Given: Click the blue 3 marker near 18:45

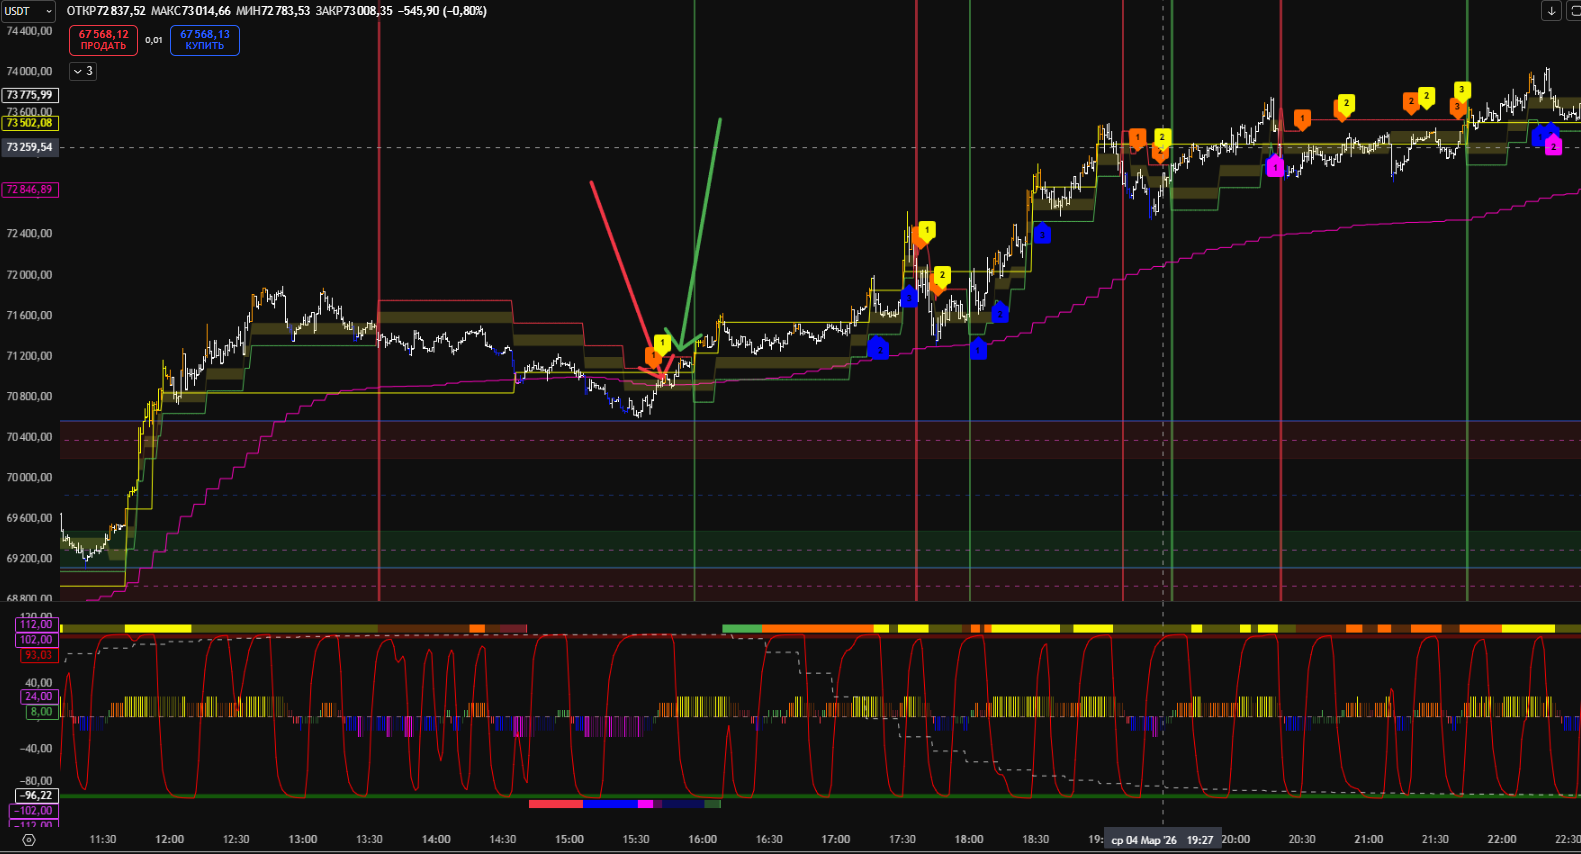Looking at the screenshot, I should (x=1042, y=234).
